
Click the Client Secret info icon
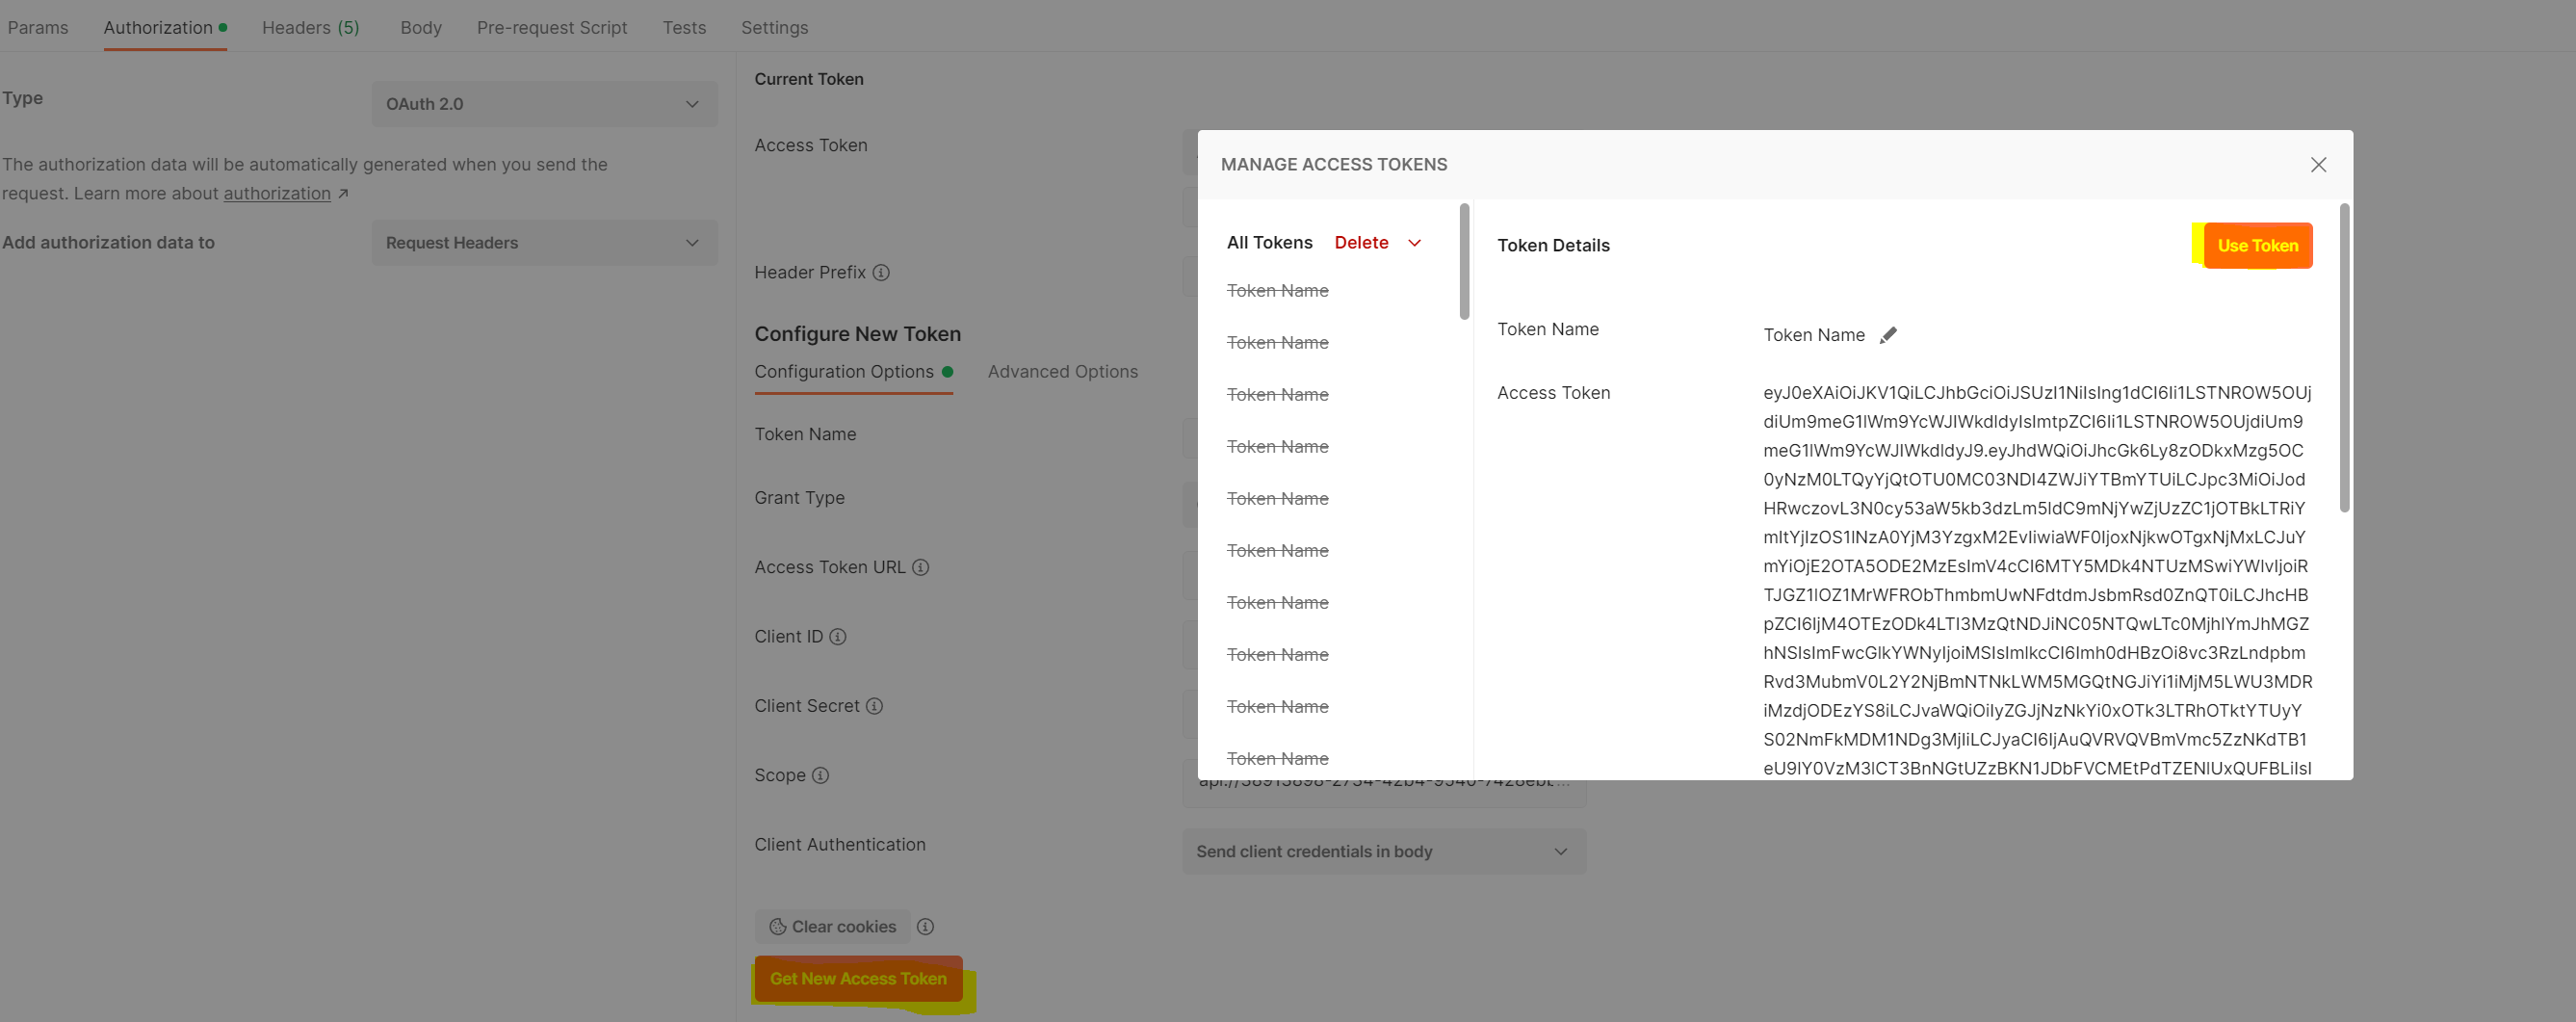pos(875,706)
